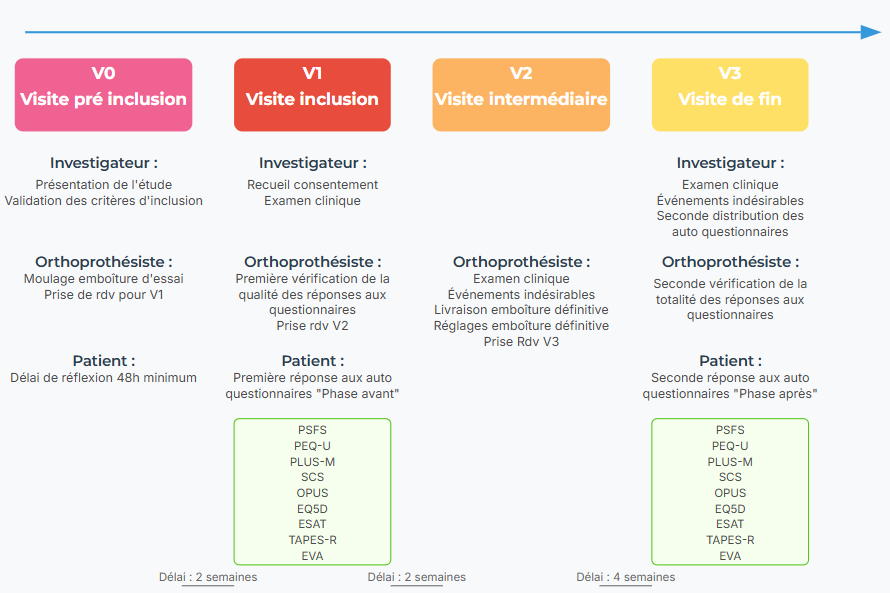Click the pink V0 Visite pré inclusion box
The width and height of the screenshot is (890, 593).
pos(103,94)
